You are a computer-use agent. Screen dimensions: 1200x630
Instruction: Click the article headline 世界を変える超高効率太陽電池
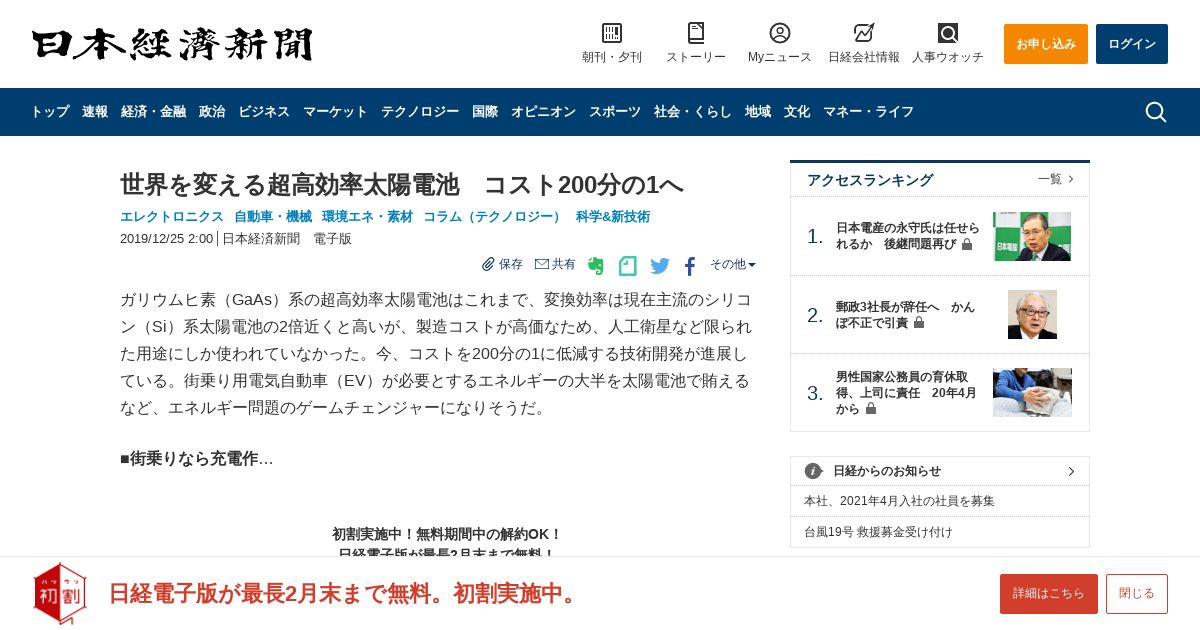tap(402, 185)
